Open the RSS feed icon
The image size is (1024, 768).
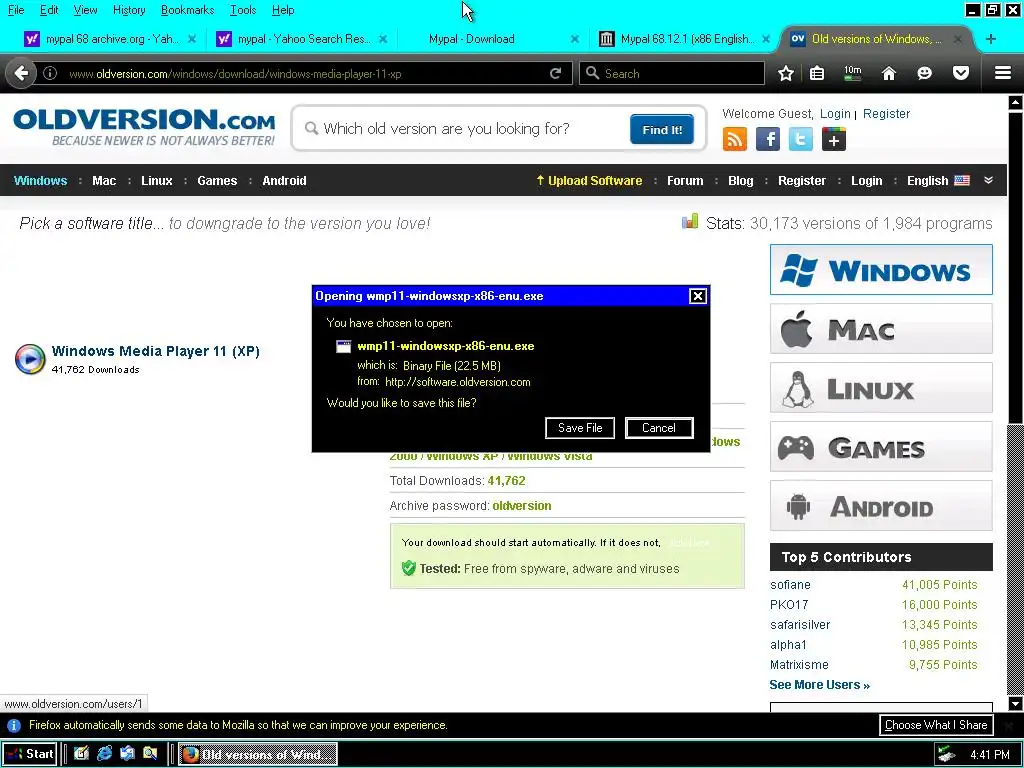(735, 139)
